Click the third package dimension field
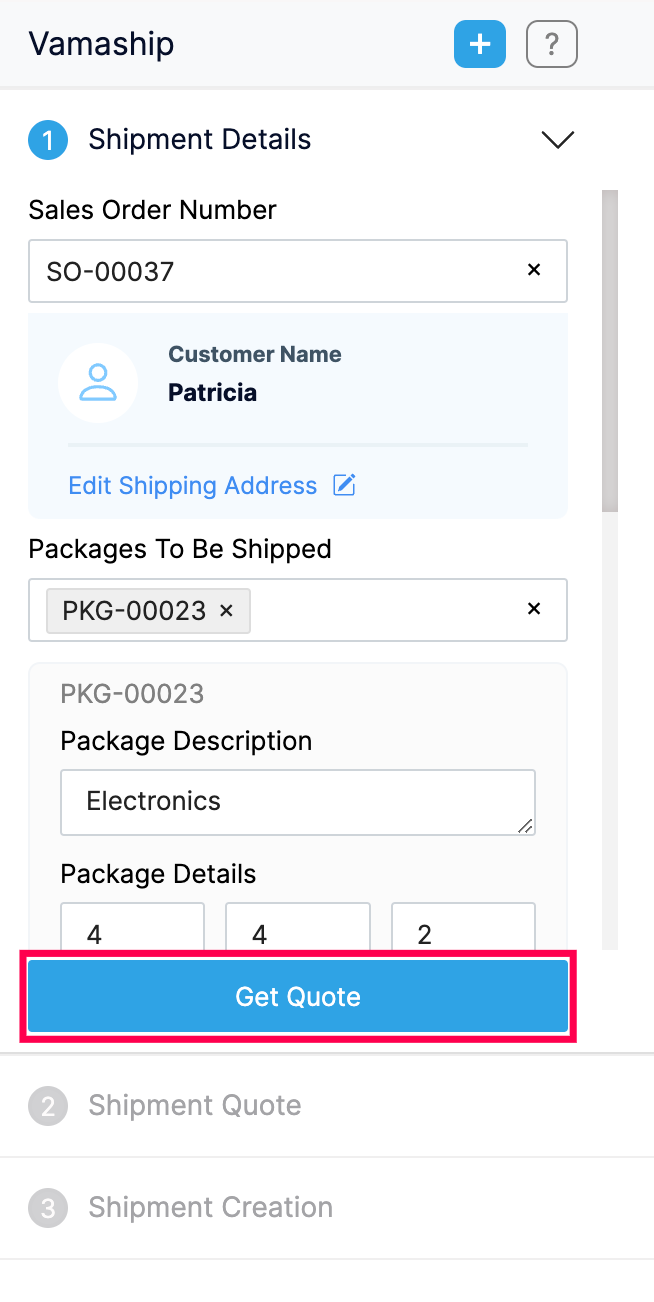This screenshot has width=654, height=1302. (x=463, y=930)
